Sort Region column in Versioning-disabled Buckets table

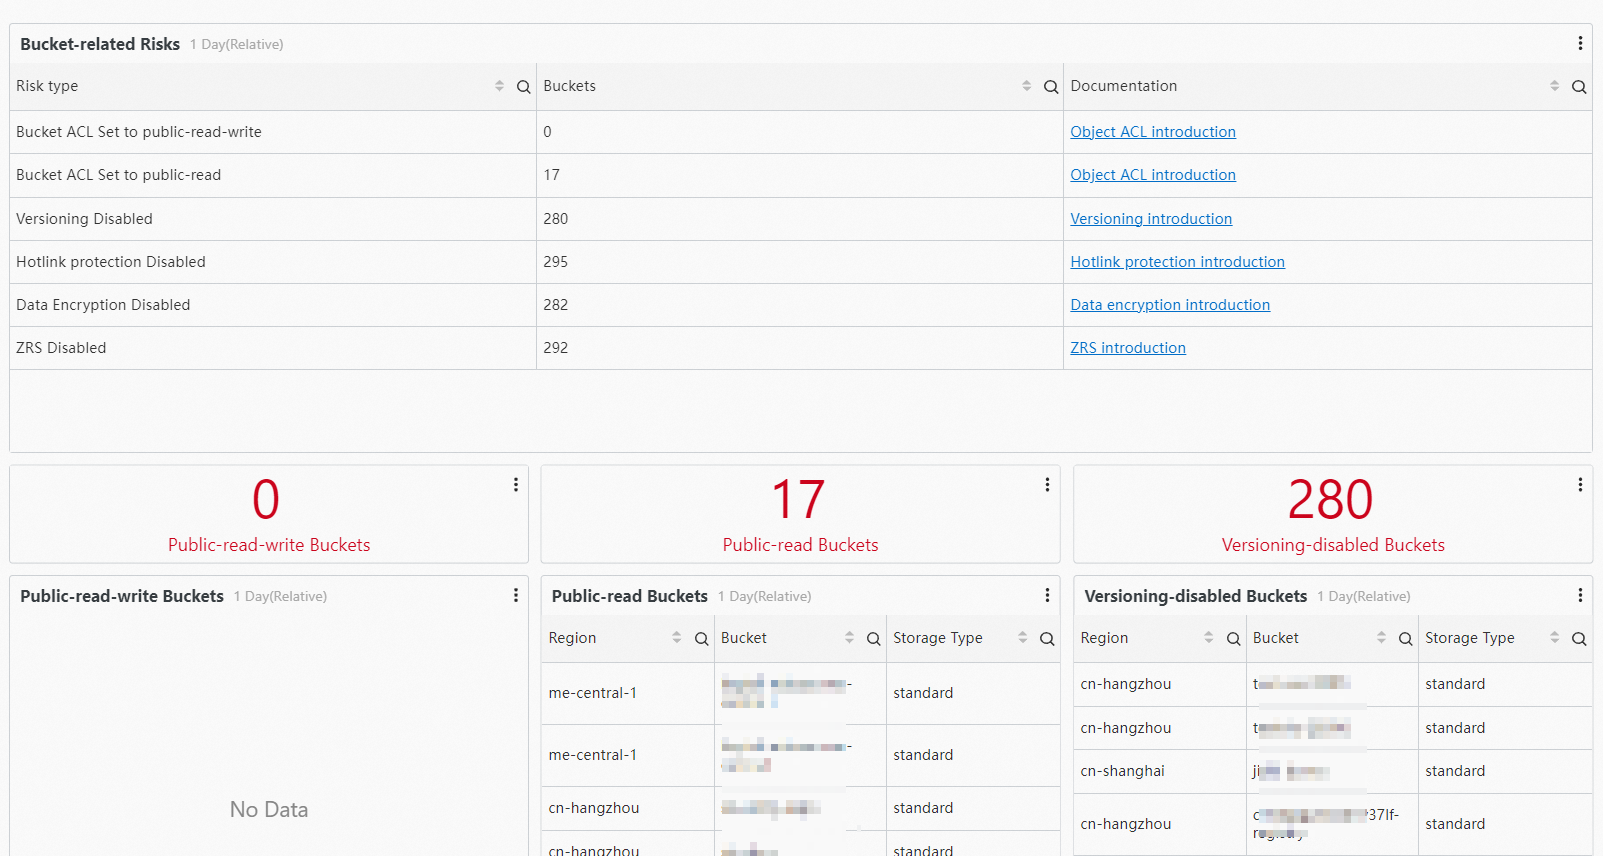coord(1208,638)
